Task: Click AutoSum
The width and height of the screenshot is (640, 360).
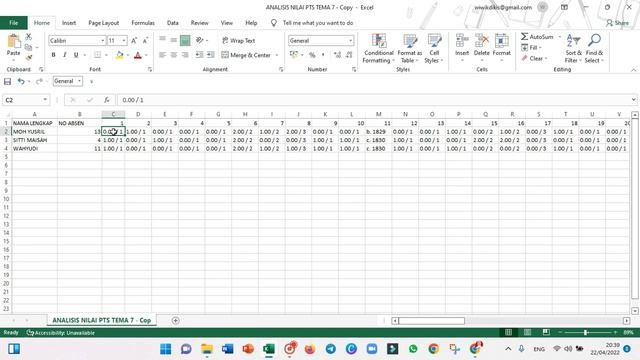Action: point(537,37)
